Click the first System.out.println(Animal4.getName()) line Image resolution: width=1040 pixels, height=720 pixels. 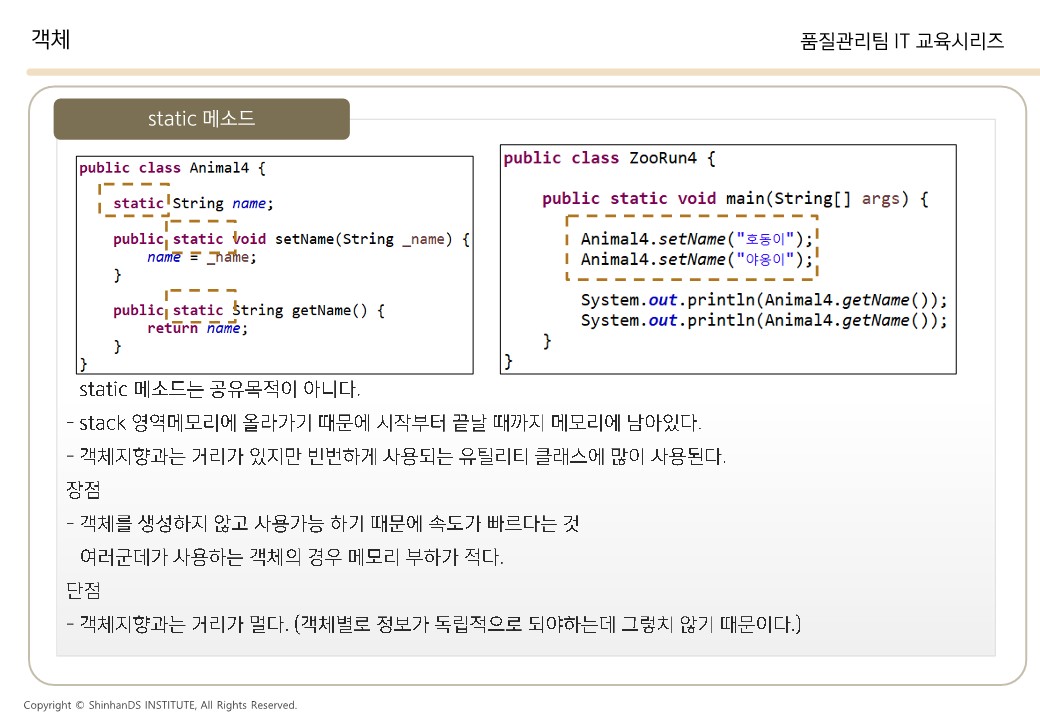tap(764, 300)
